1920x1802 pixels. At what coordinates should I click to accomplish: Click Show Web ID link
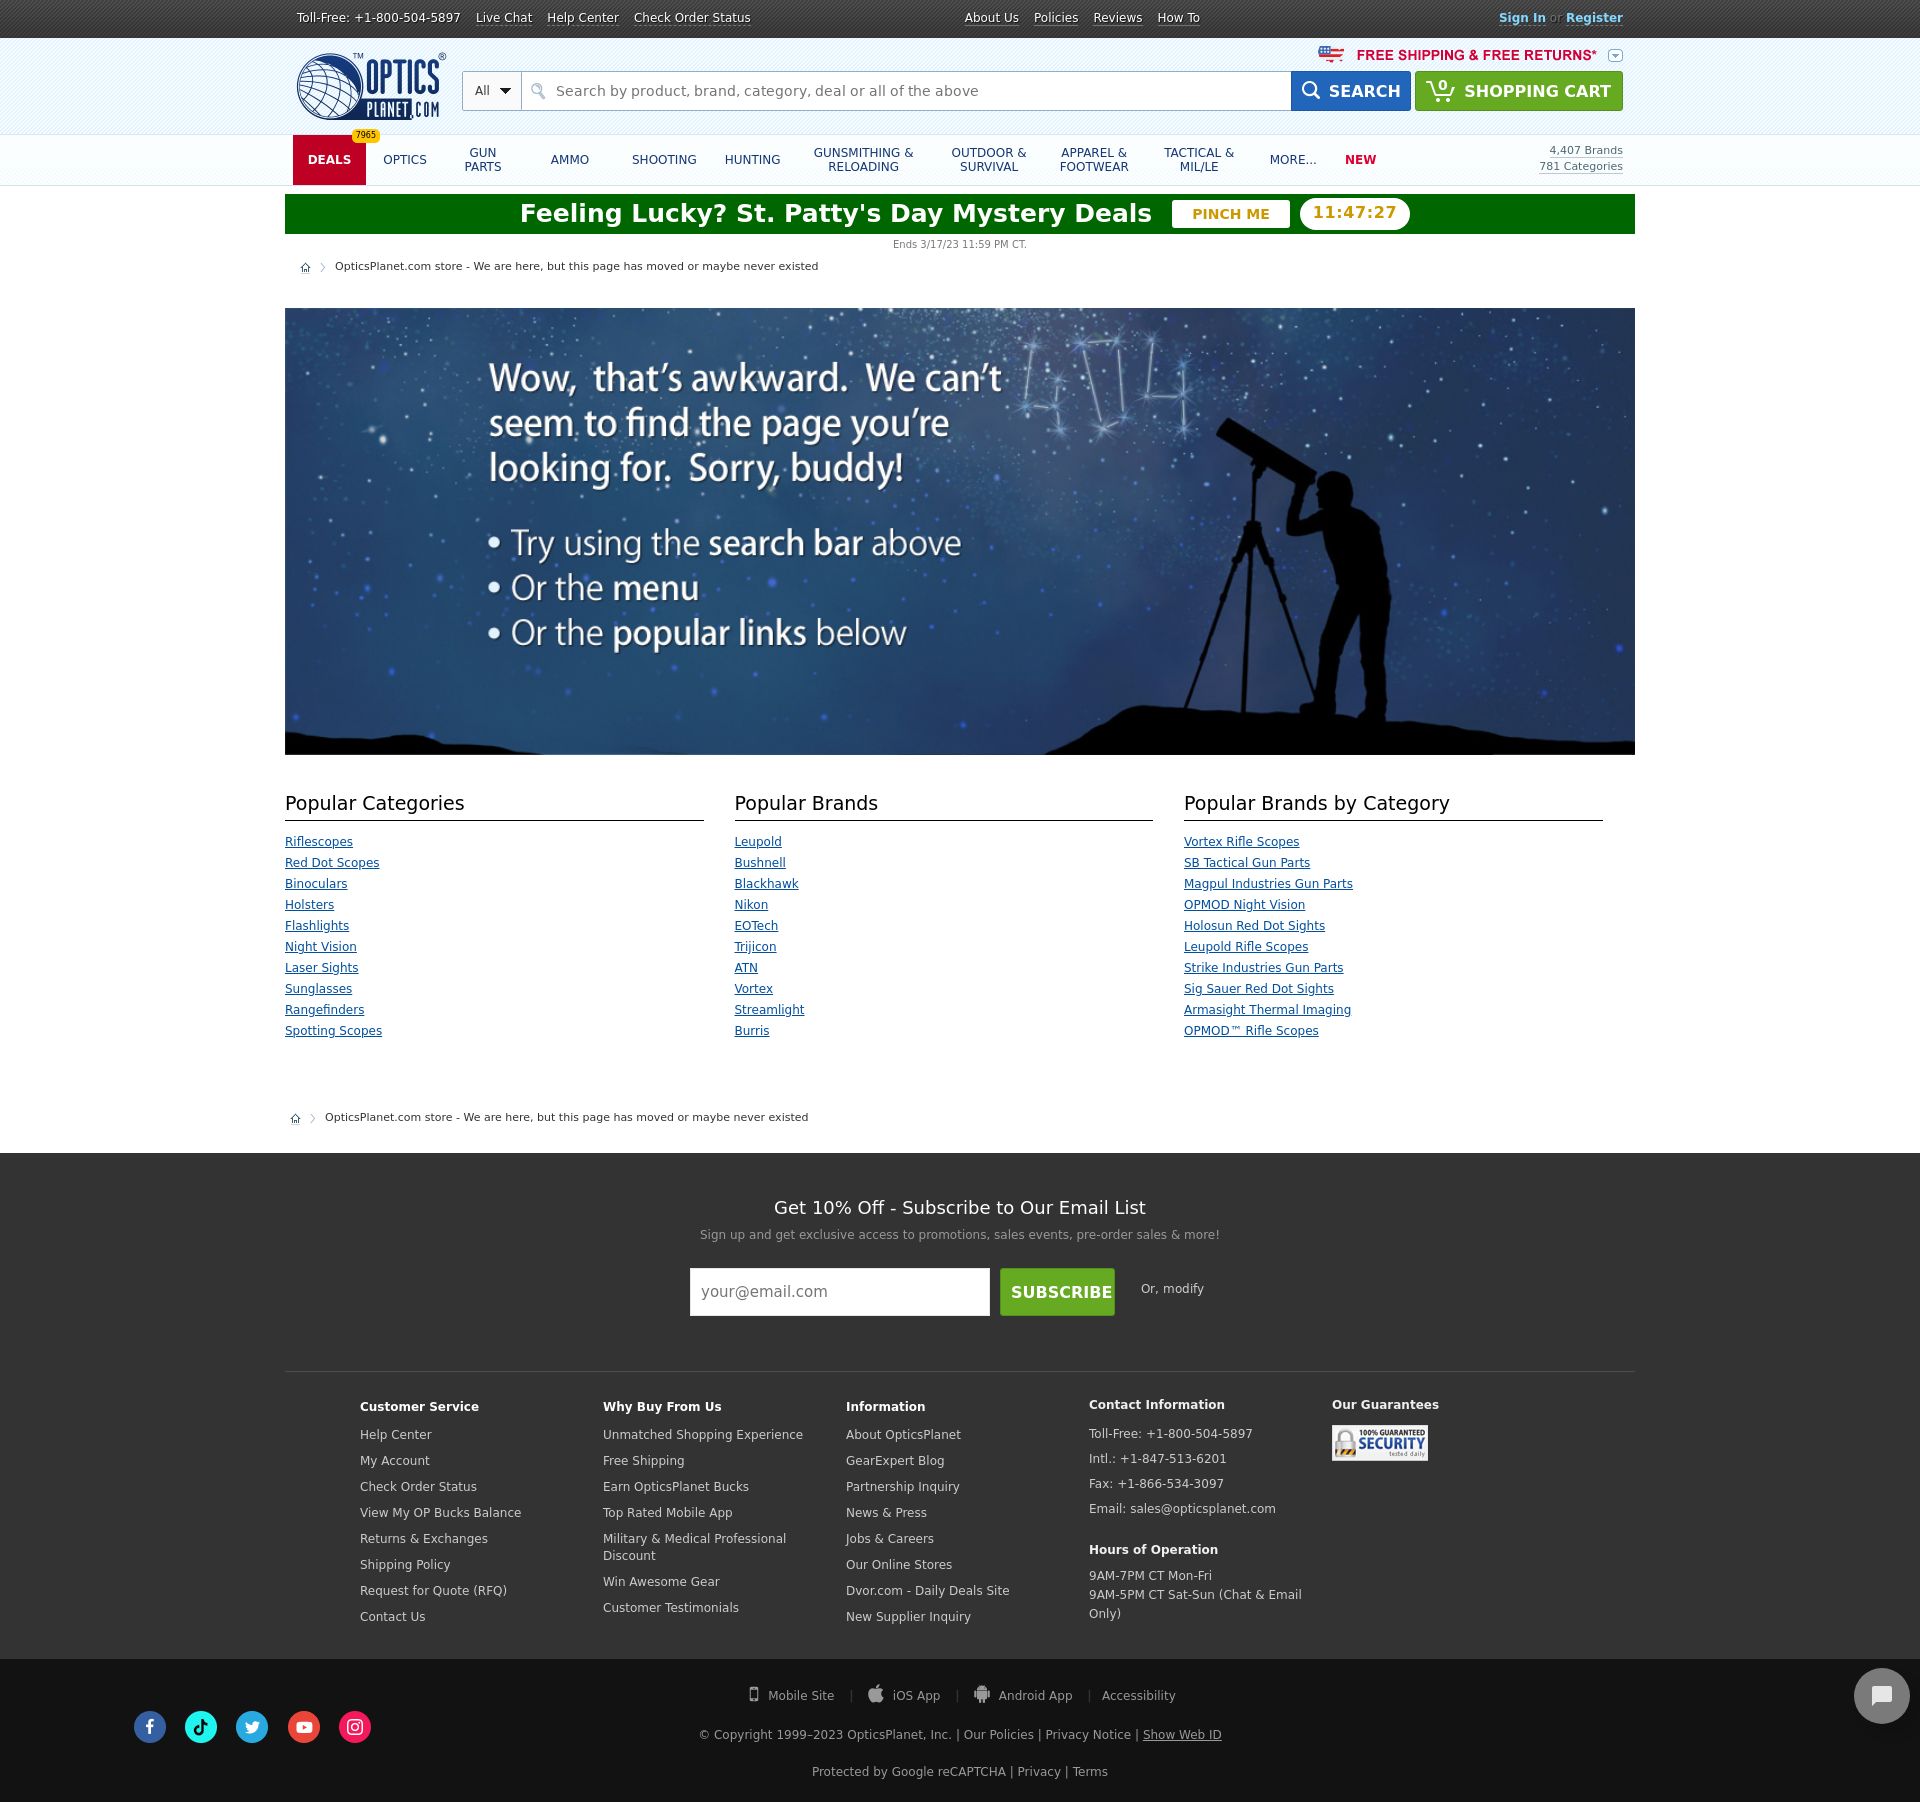[1182, 1735]
